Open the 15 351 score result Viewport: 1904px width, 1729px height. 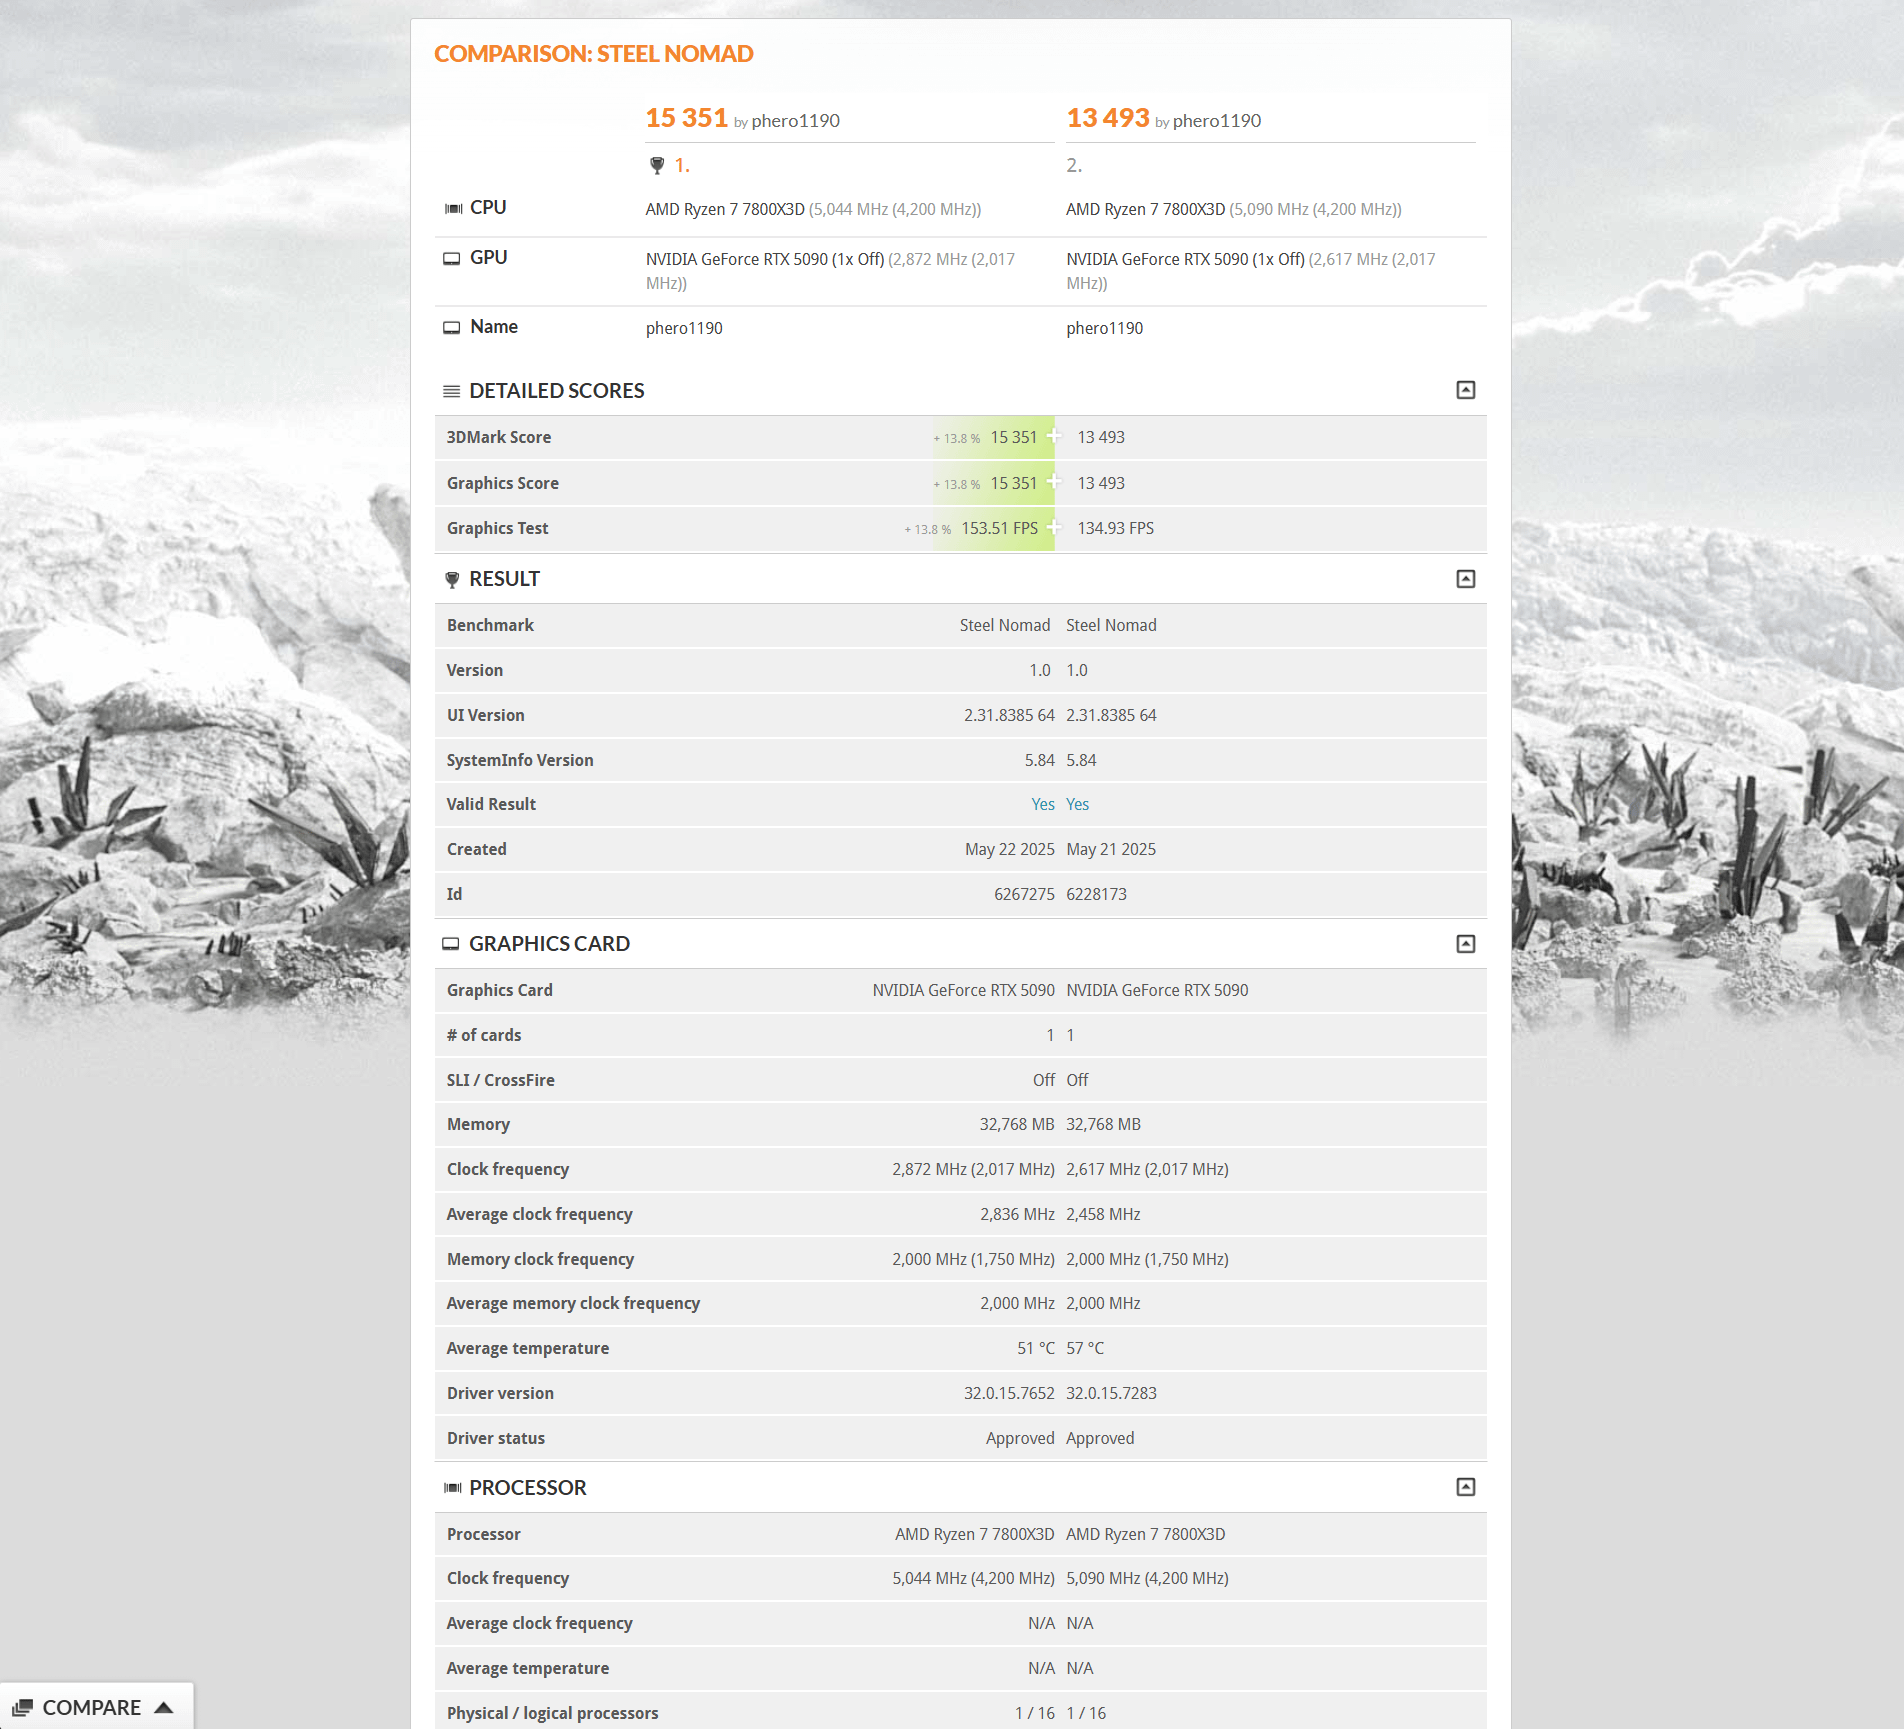point(686,118)
